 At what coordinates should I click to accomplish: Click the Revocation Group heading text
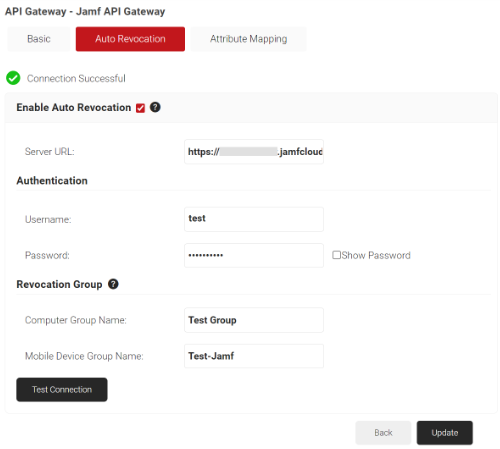click(x=59, y=284)
